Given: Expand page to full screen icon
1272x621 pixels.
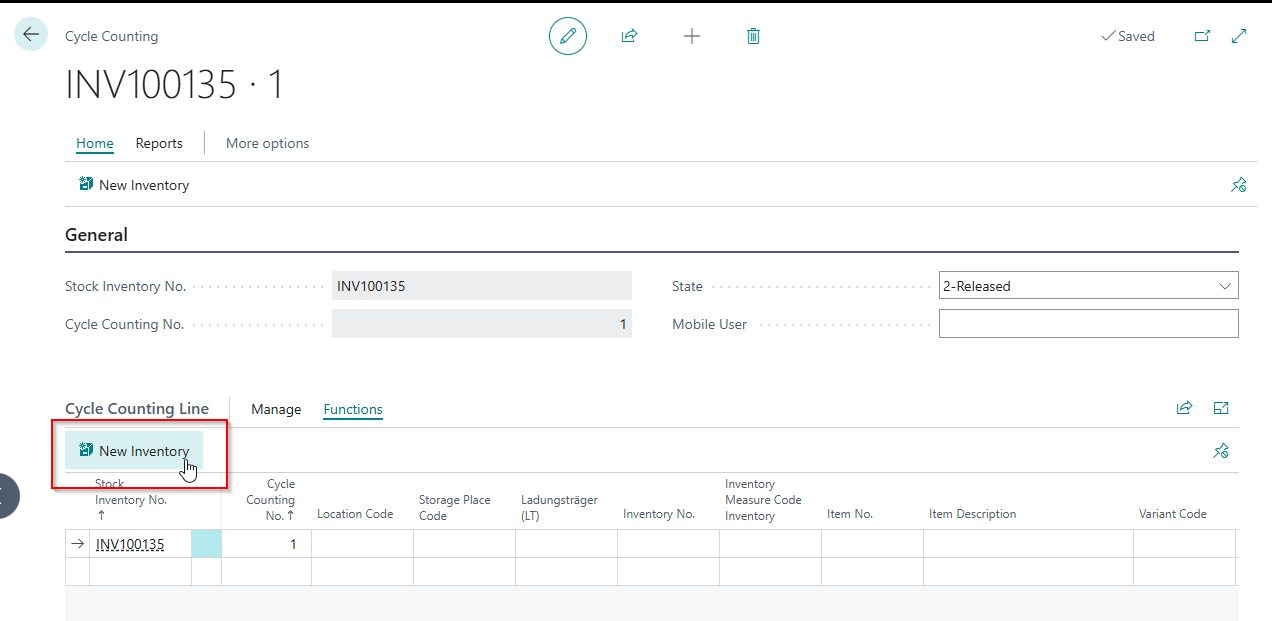Looking at the screenshot, I should [1239, 36].
